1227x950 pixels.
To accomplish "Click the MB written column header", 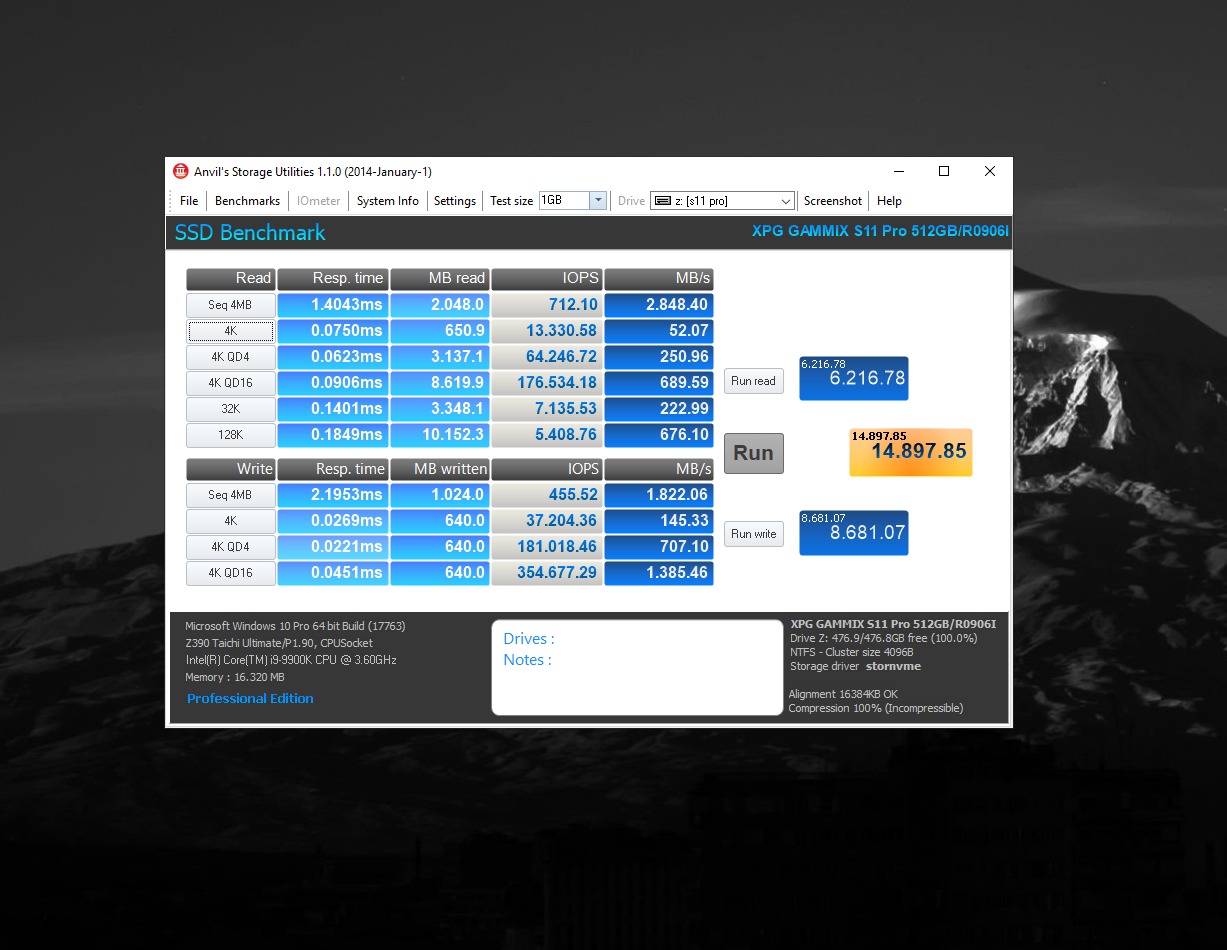I will (439, 469).
